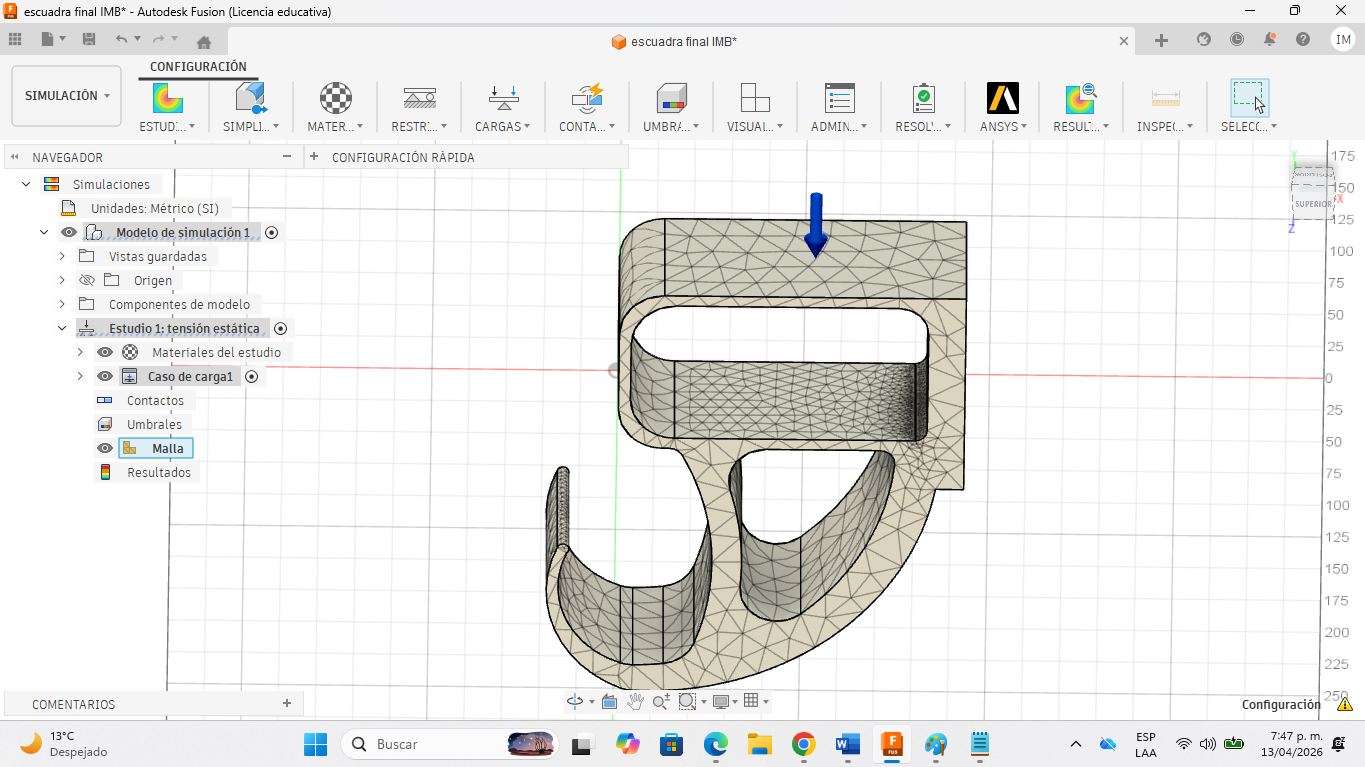Select the Restricciones tool icon

pos(419,98)
